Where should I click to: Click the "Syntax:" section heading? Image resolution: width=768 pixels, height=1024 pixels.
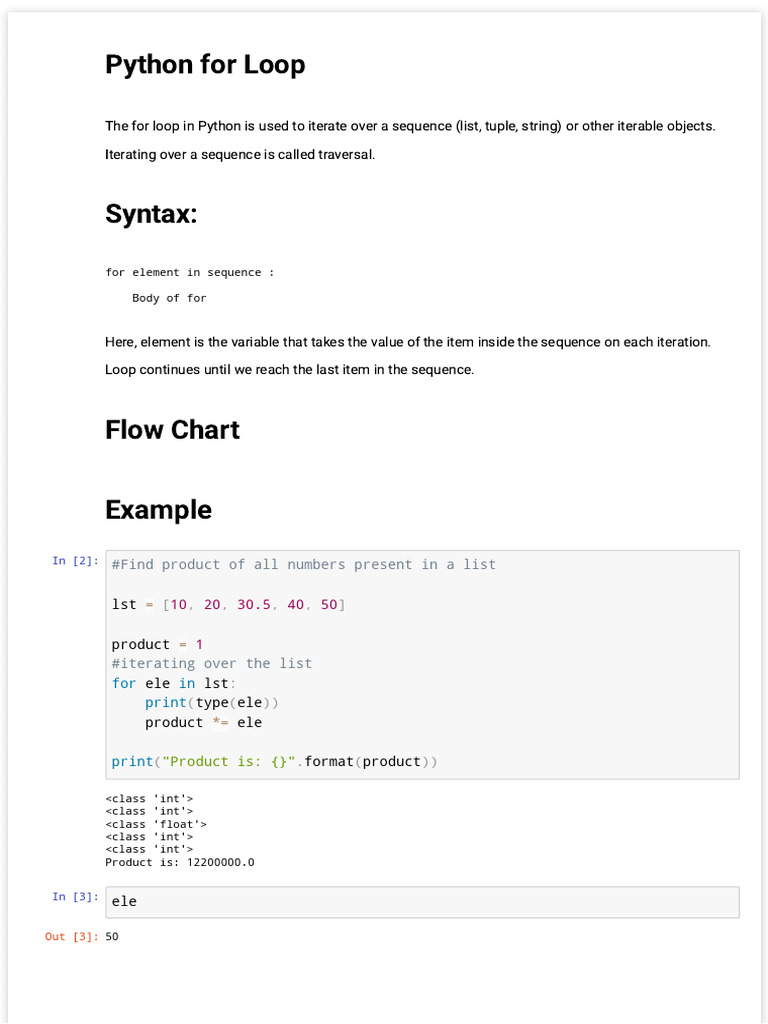click(151, 214)
